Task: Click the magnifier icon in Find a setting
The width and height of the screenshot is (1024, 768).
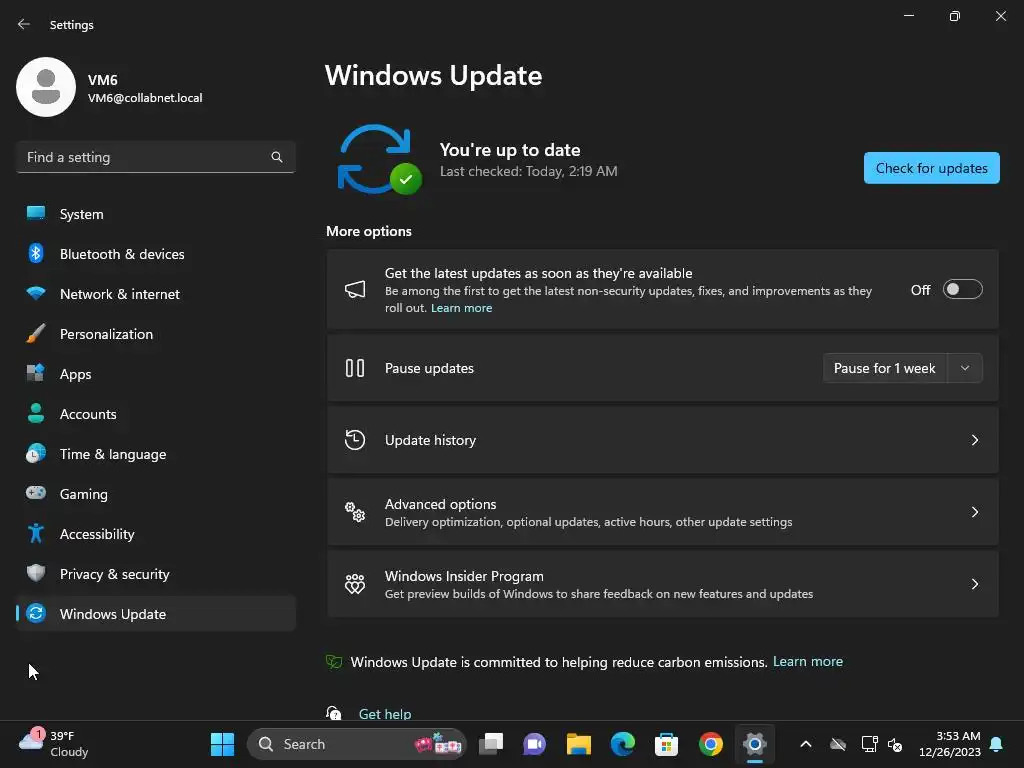Action: coord(277,157)
